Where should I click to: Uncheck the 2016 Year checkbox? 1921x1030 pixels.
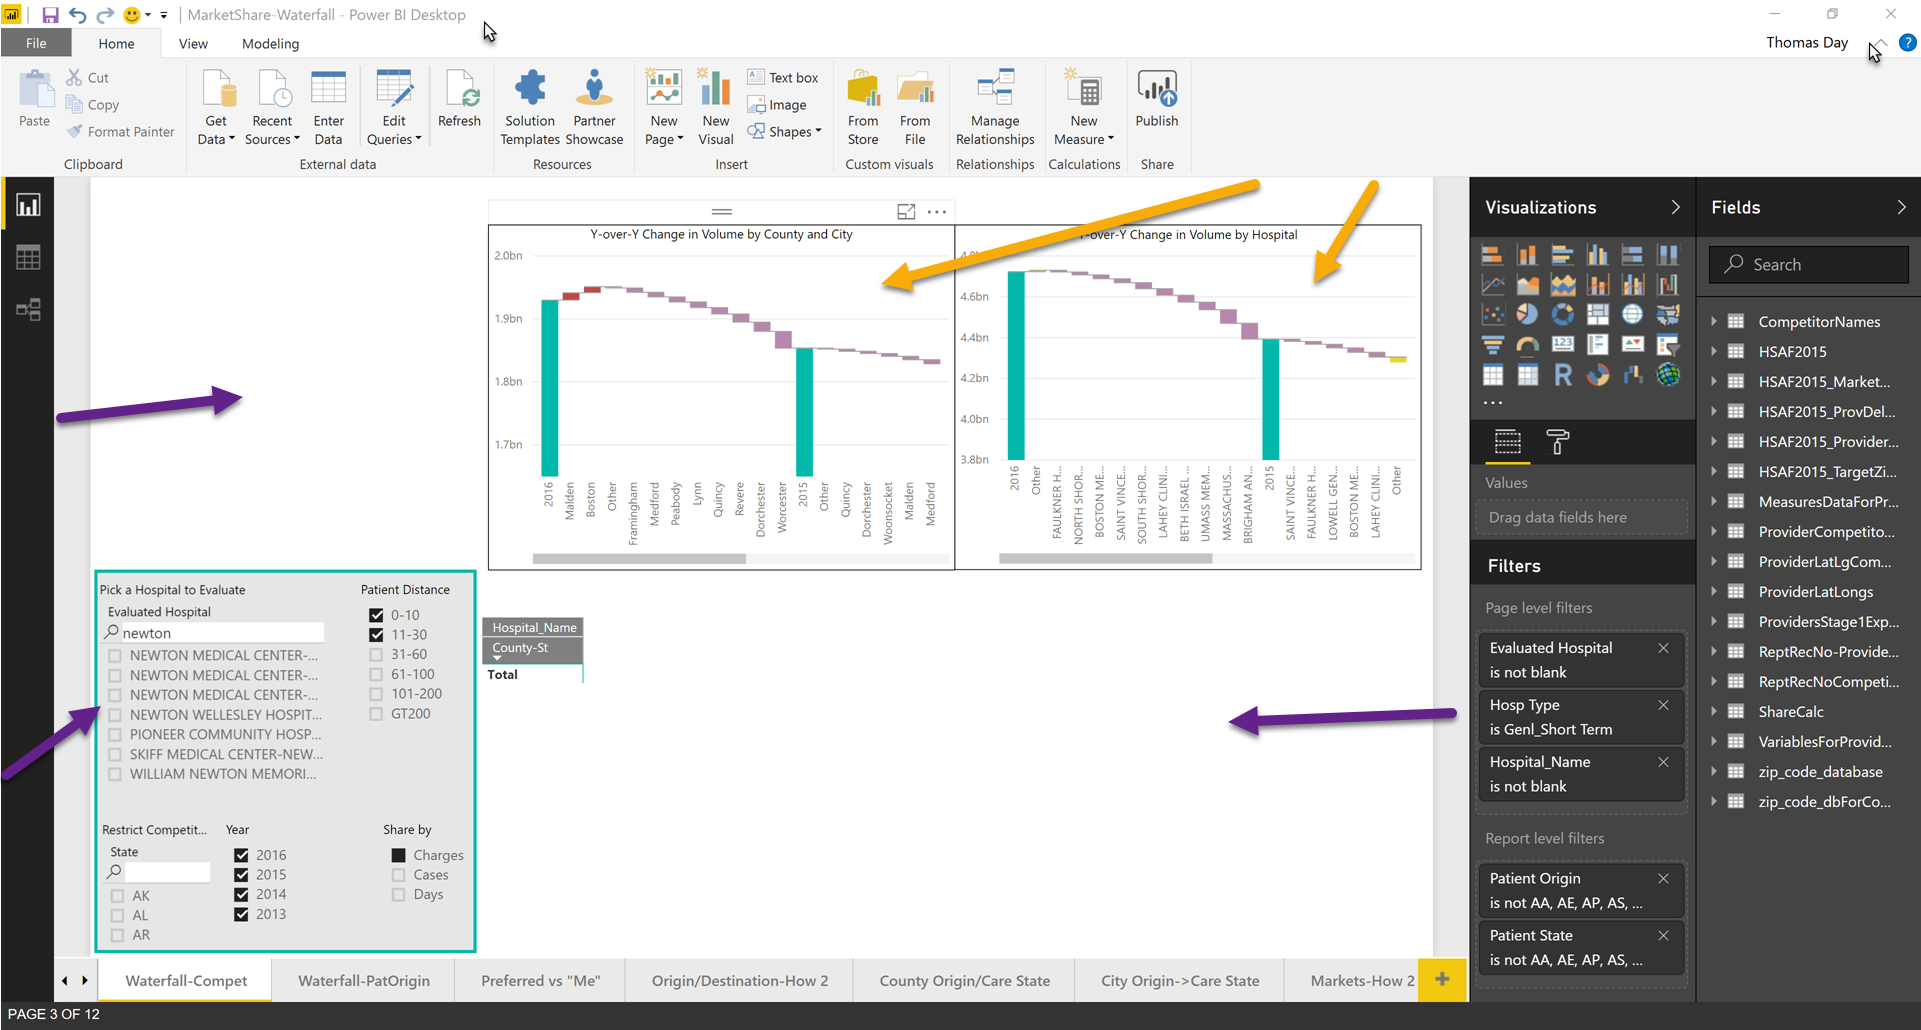(241, 855)
